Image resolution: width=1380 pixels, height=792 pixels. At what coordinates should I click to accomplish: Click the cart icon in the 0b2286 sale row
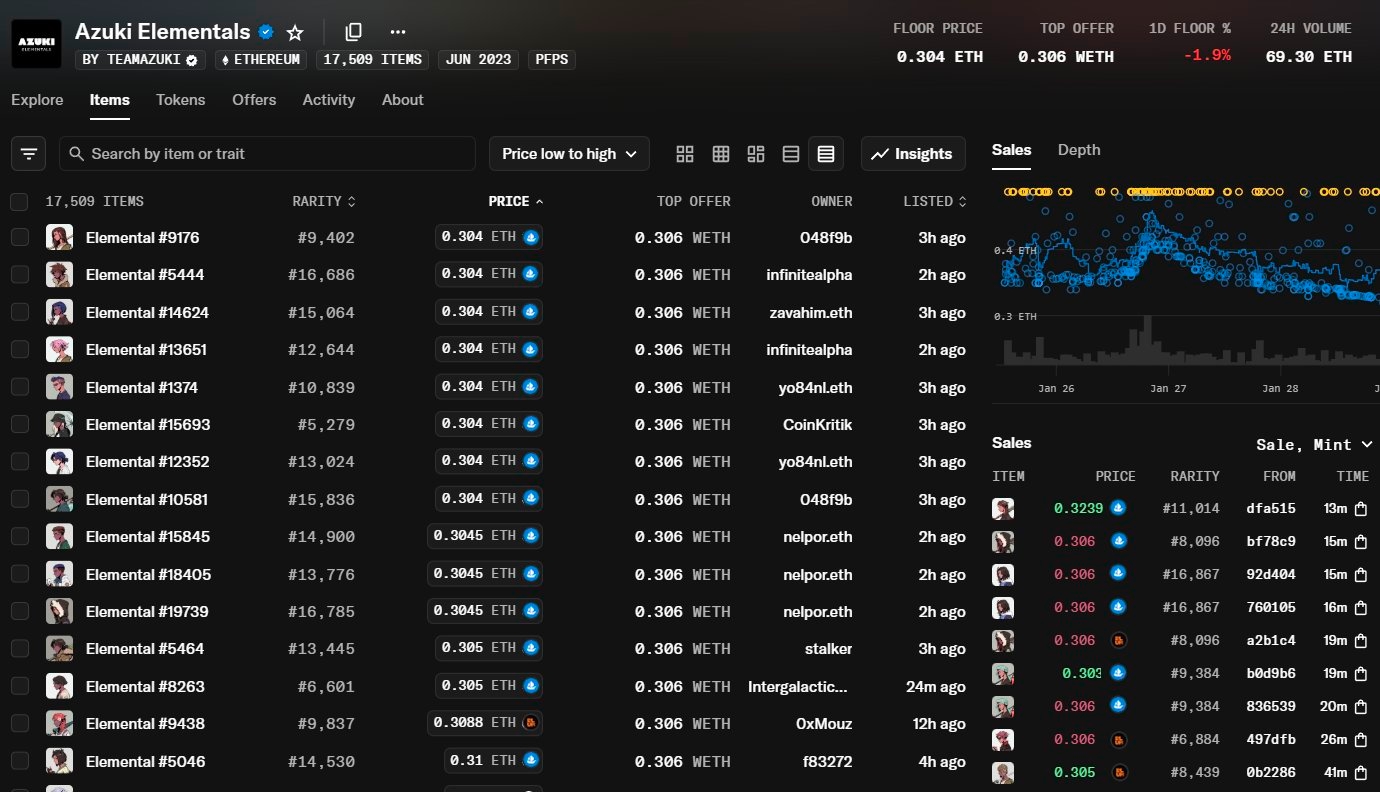(x=1361, y=773)
